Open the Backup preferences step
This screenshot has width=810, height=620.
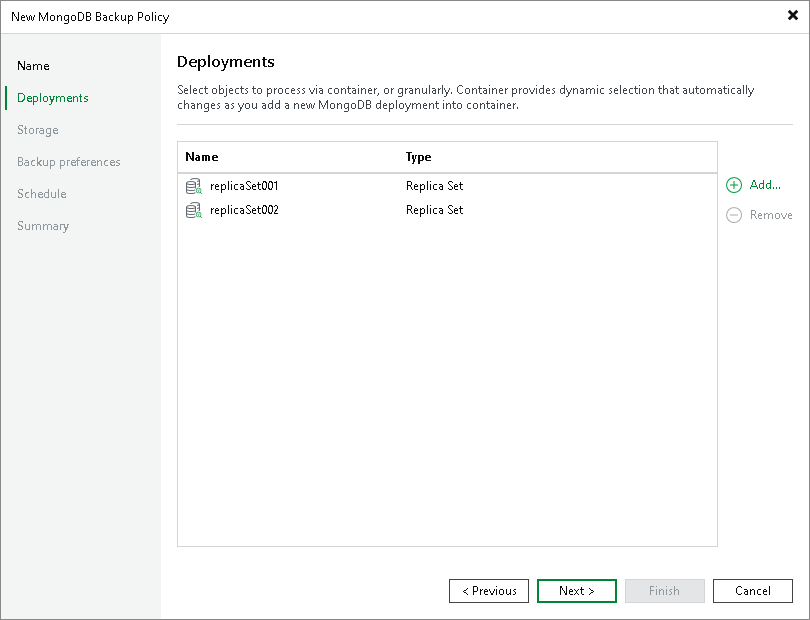coord(69,162)
